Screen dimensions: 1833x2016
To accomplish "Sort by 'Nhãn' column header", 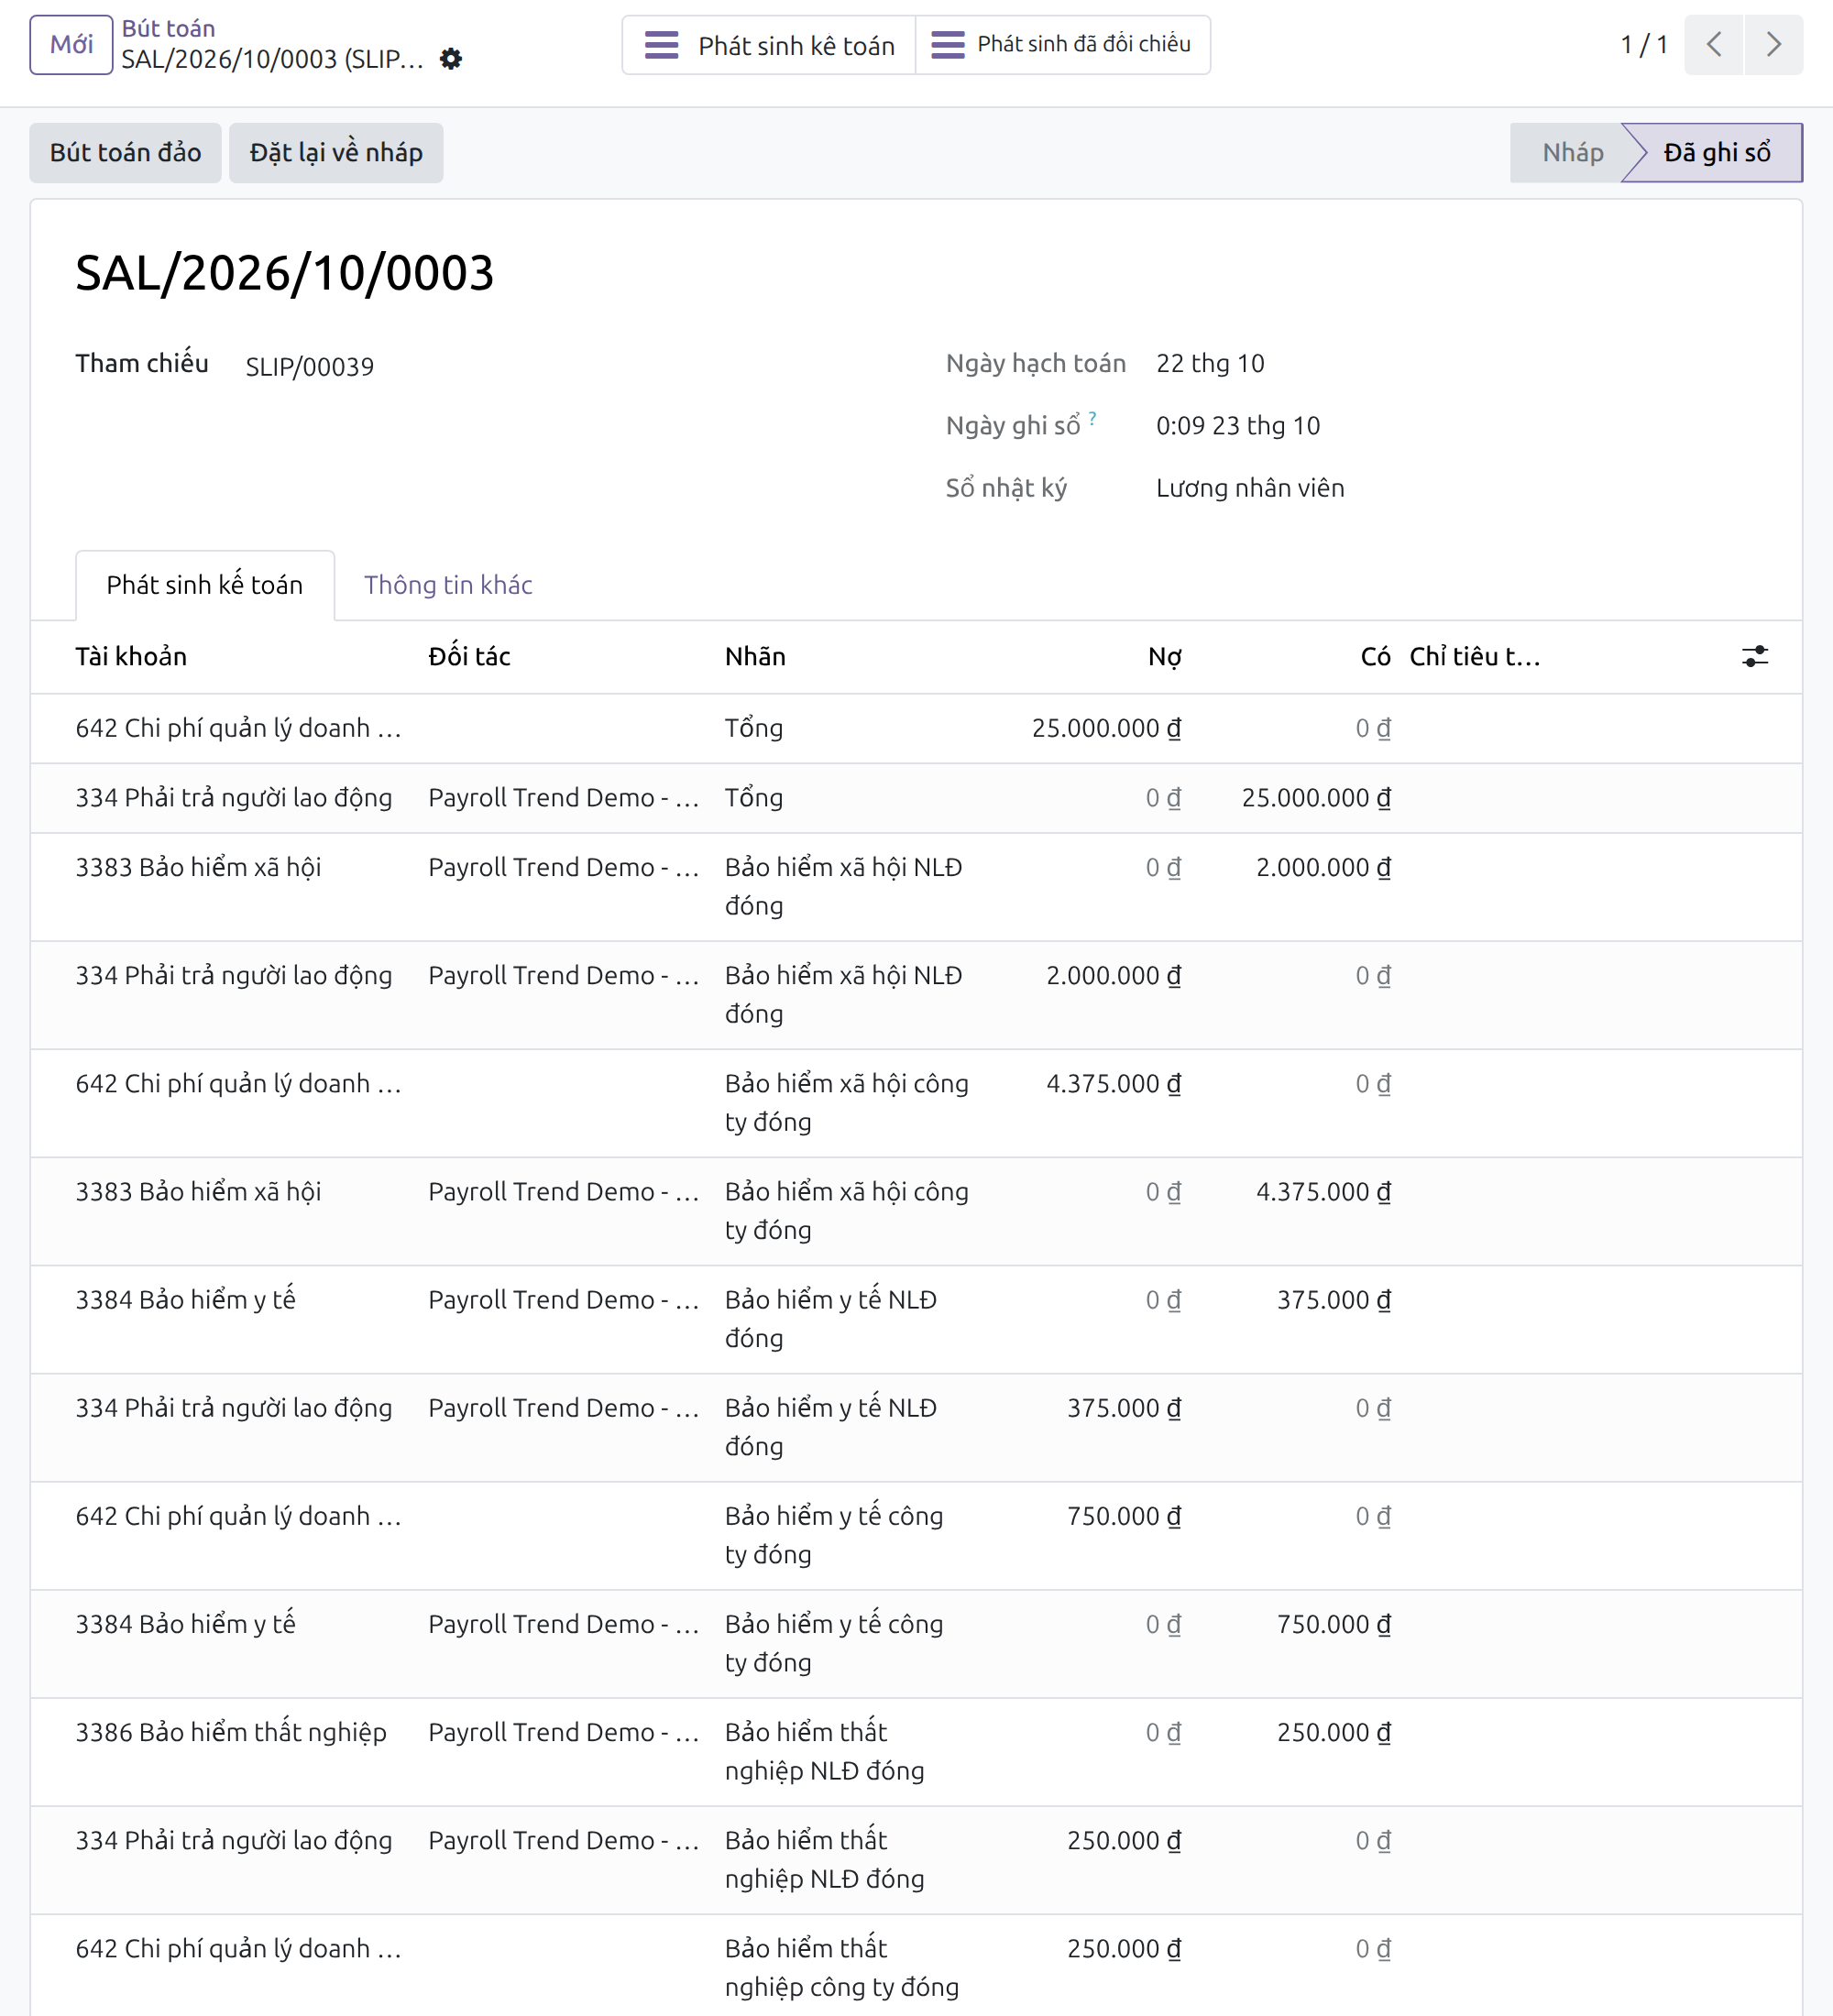I will [755, 656].
